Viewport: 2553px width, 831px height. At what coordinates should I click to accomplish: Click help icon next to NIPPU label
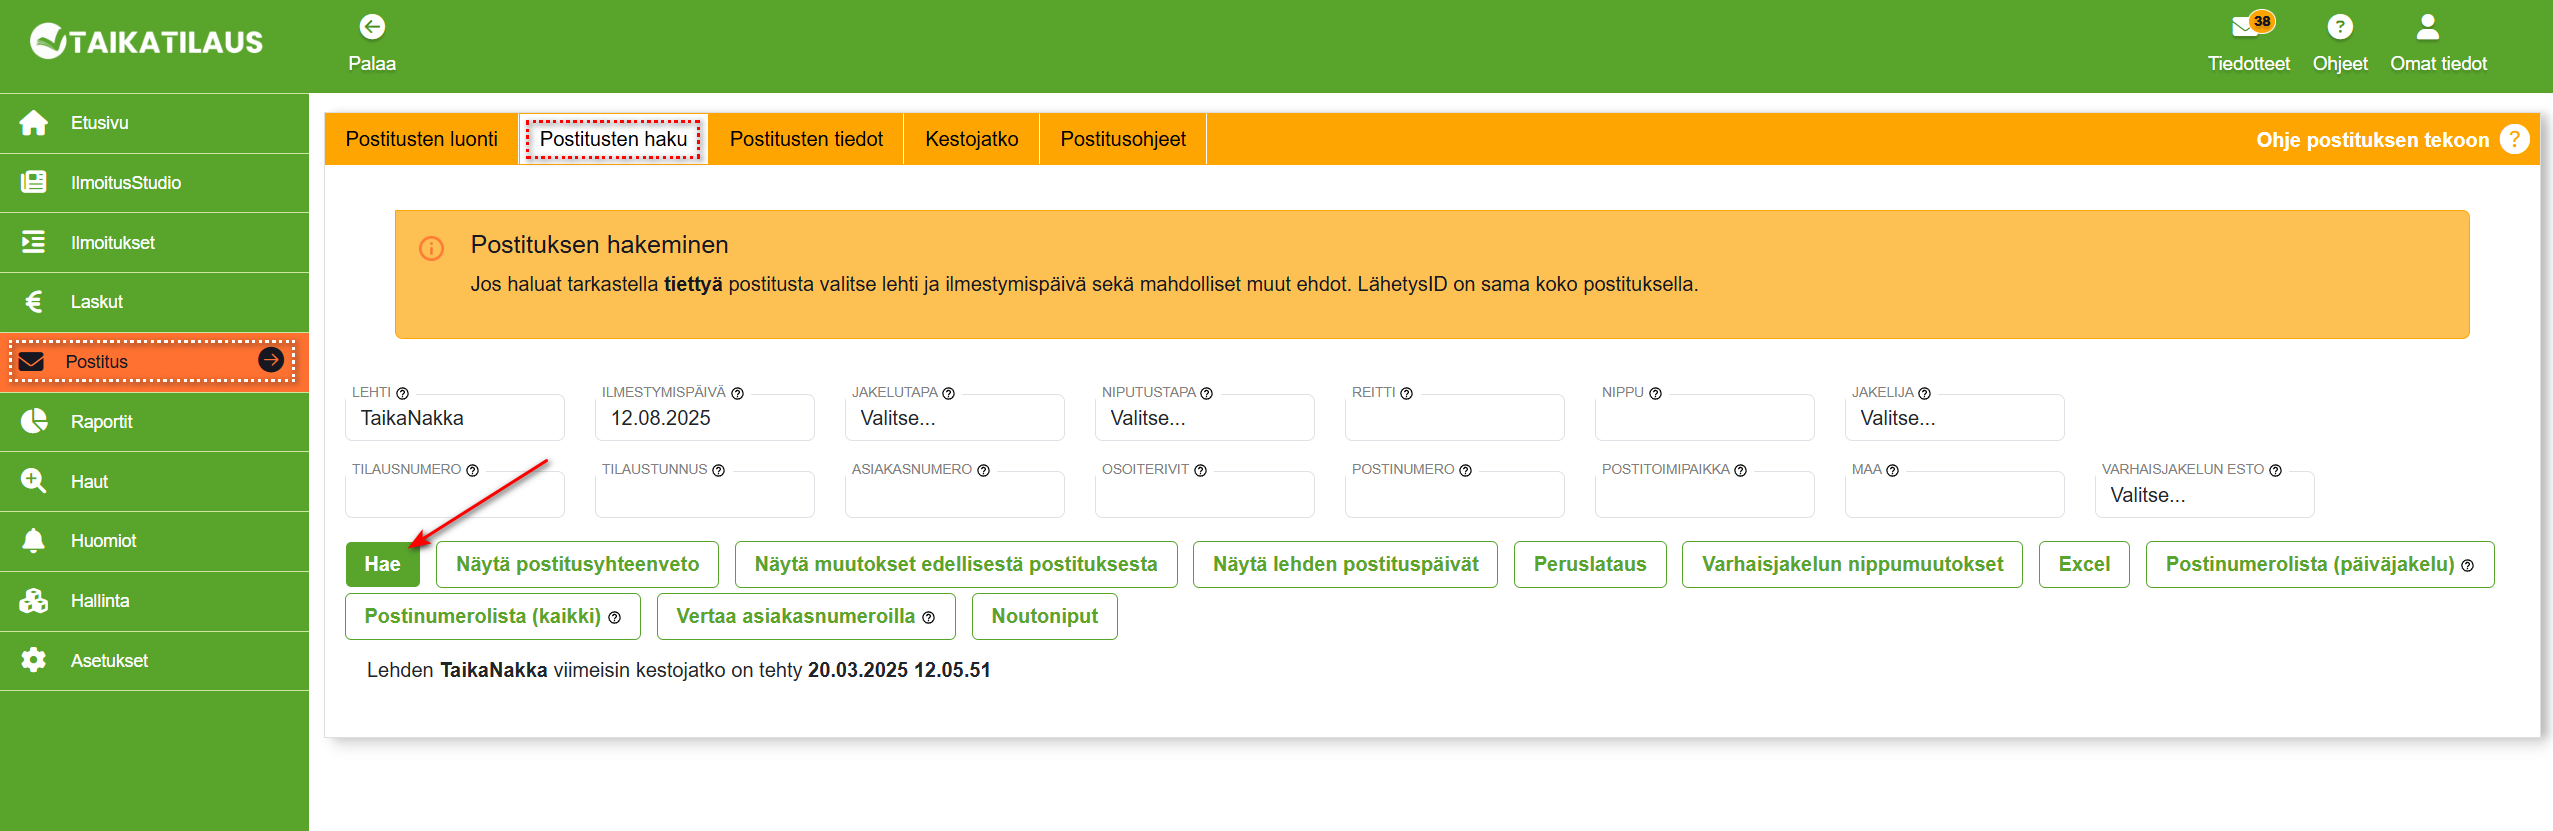tap(1655, 393)
